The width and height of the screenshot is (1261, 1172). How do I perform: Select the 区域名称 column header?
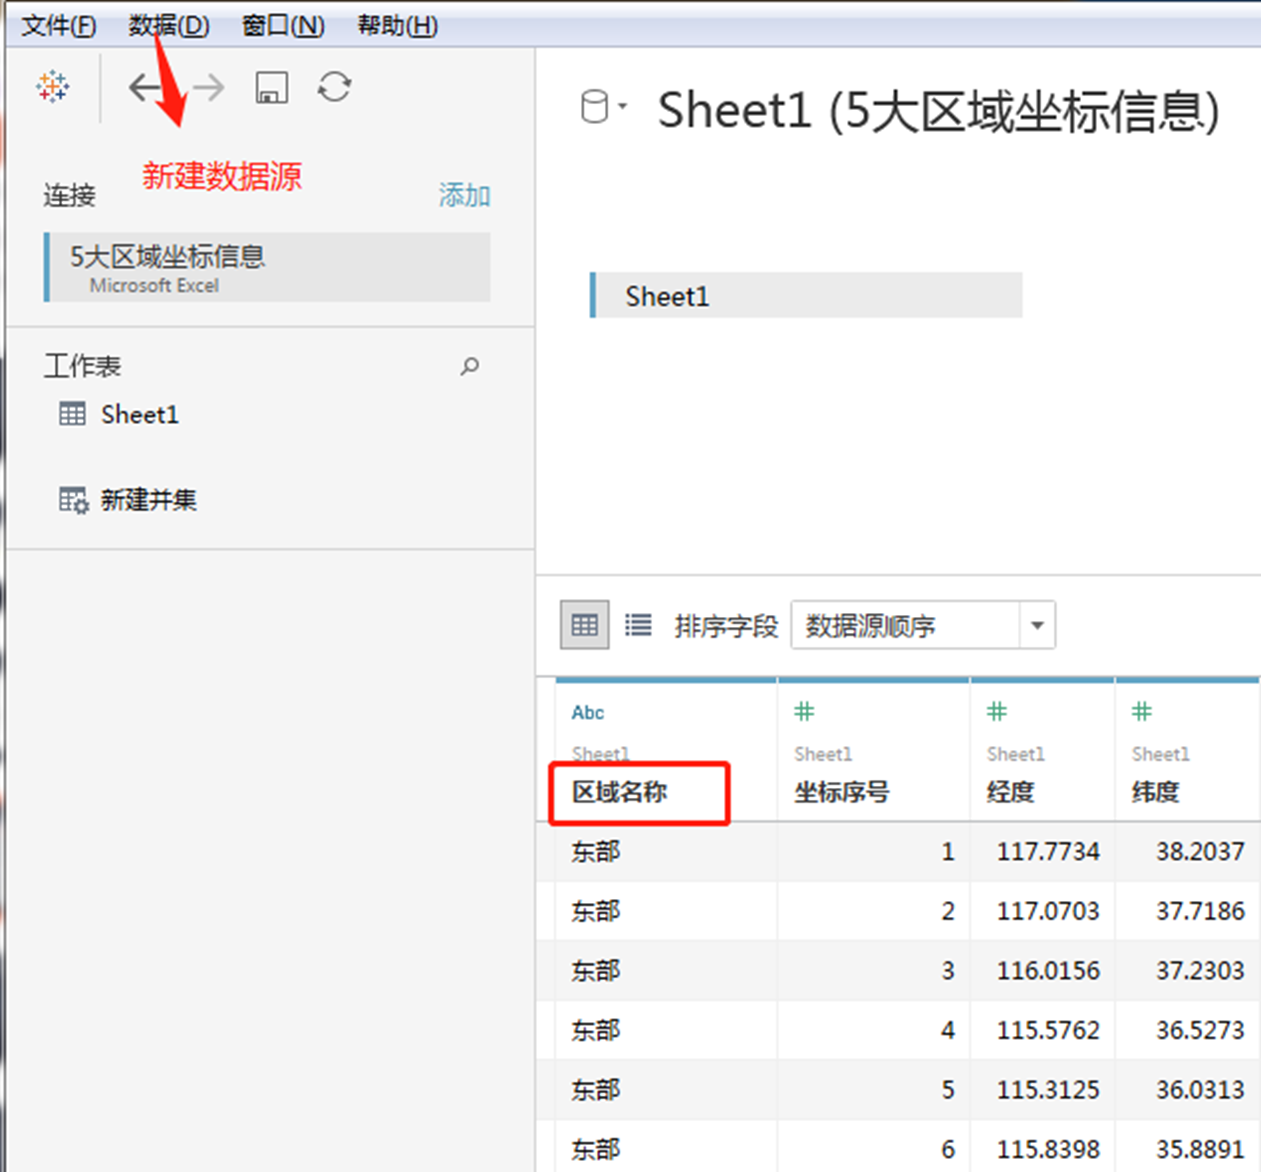620,792
